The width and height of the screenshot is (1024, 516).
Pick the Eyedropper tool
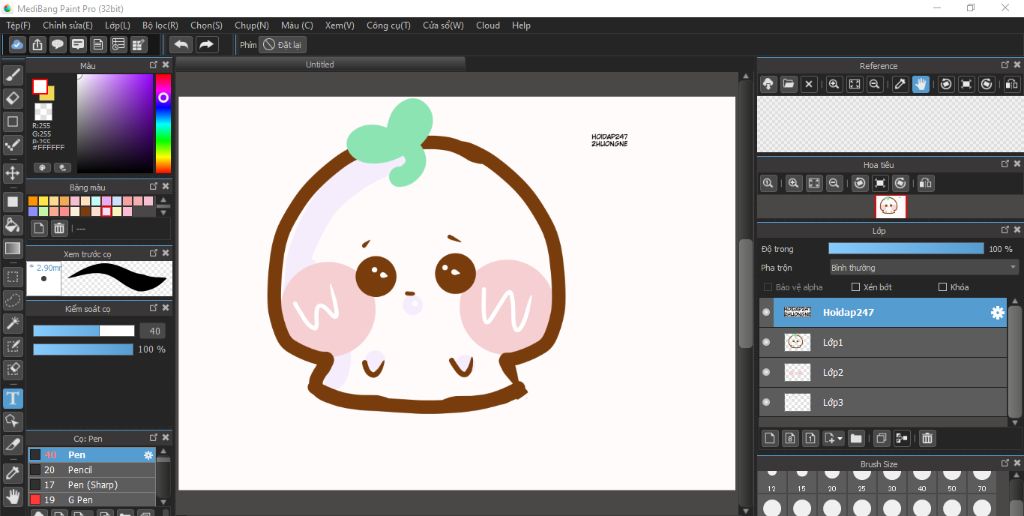tap(13, 472)
